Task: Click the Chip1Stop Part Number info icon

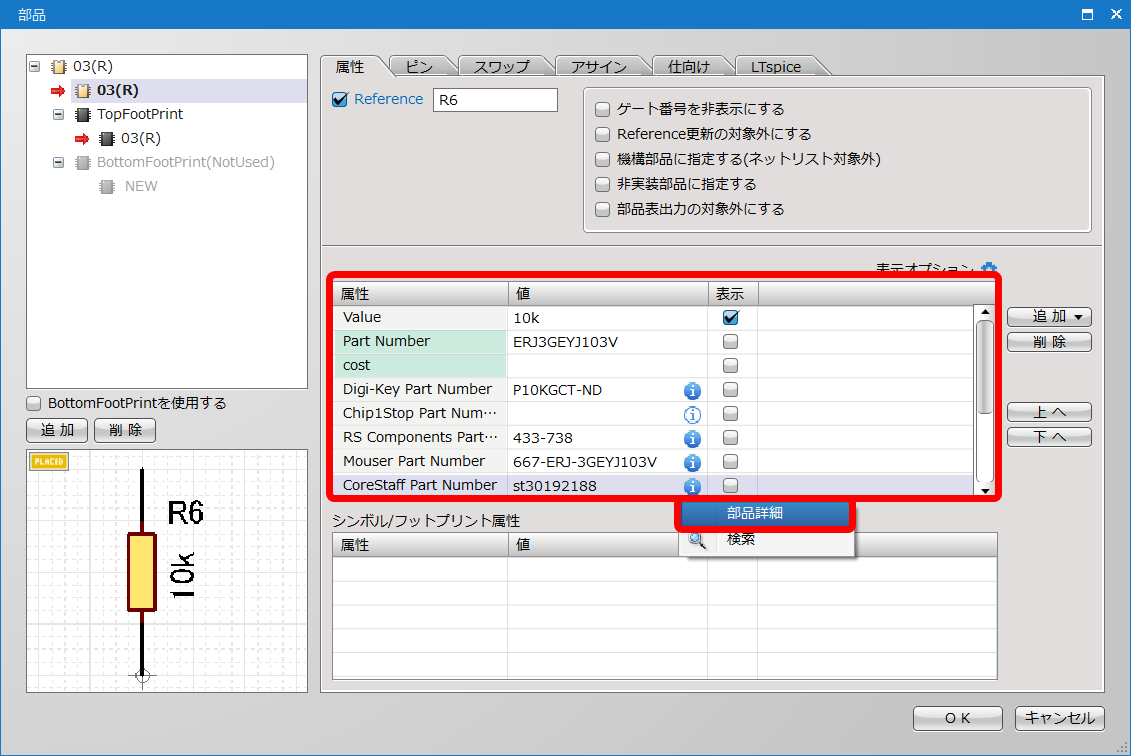Action: (x=692, y=414)
